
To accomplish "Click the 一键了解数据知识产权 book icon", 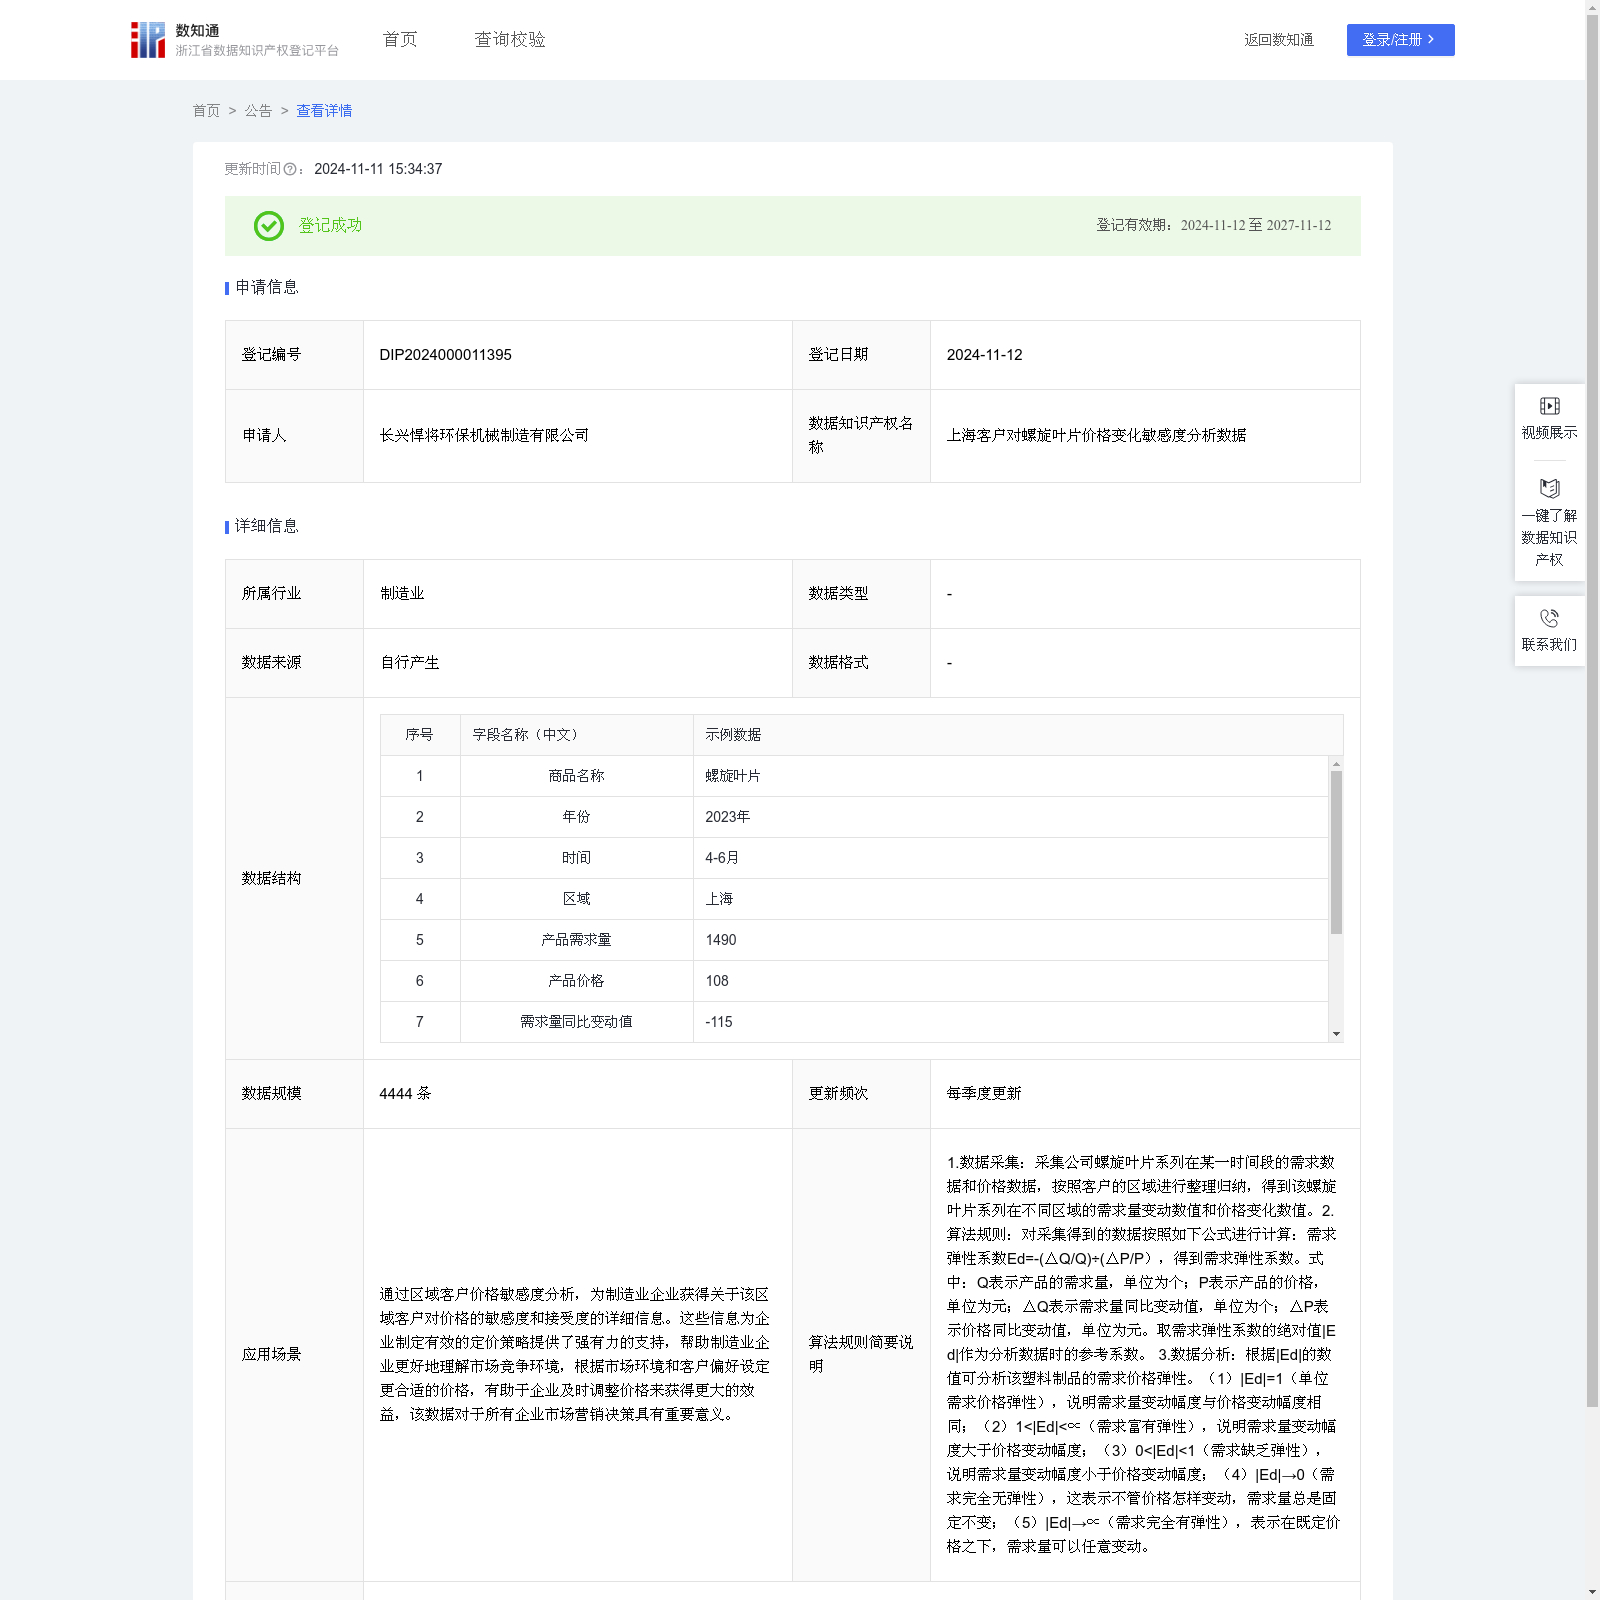I will coord(1549,489).
